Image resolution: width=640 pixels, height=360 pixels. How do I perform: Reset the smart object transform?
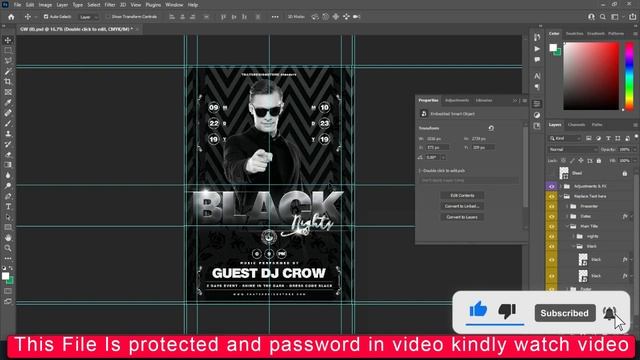[491, 128]
